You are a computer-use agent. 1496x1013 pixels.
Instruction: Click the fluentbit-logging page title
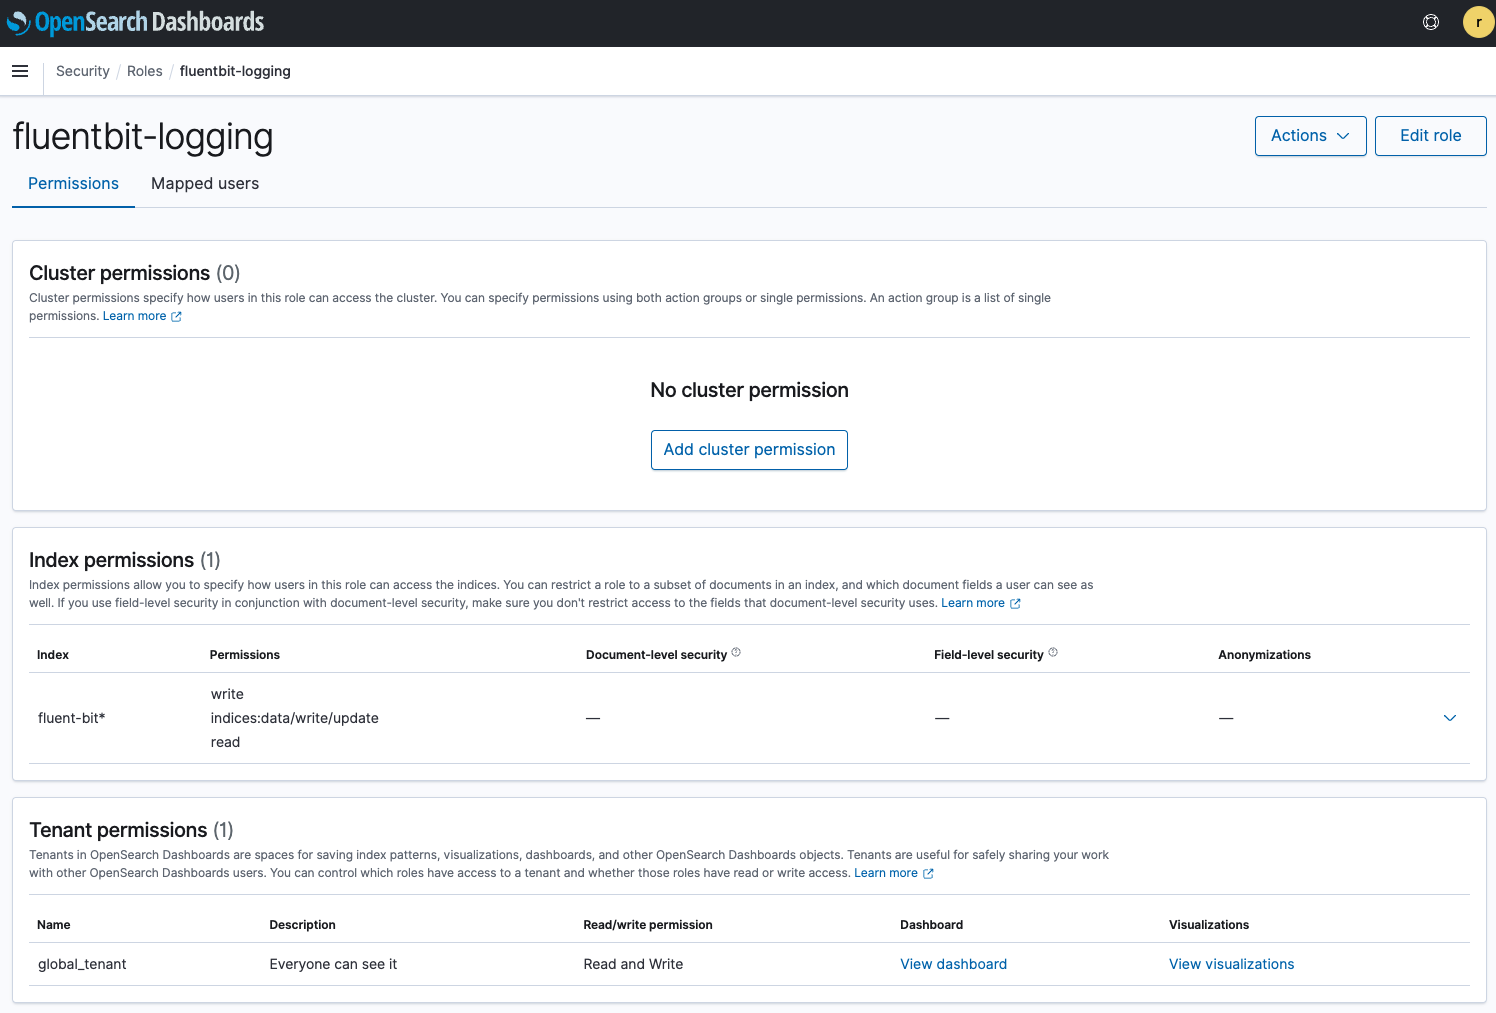pyautogui.click(x=143, y=137)
